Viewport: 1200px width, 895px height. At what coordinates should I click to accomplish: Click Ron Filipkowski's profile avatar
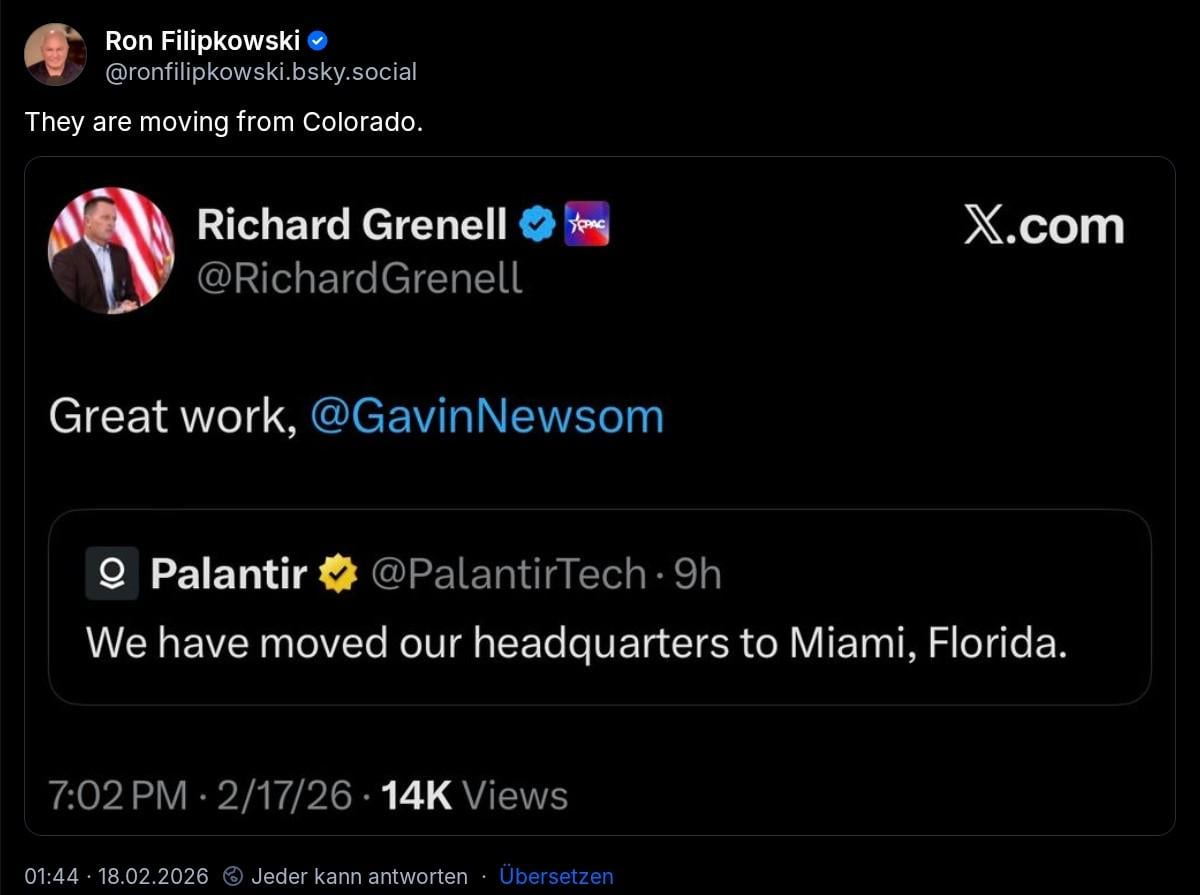click(55, 55)
